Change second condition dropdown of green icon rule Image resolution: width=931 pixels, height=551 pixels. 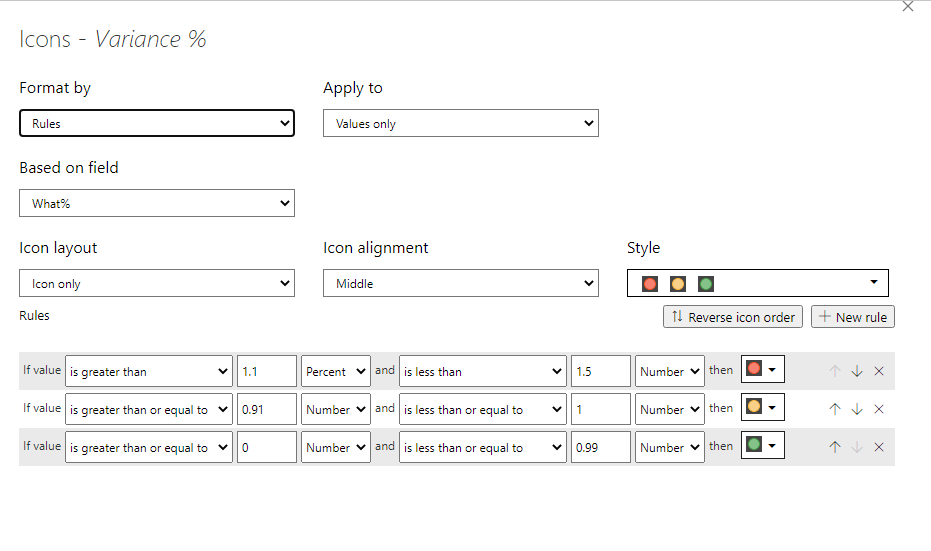(x=483, y=447)
